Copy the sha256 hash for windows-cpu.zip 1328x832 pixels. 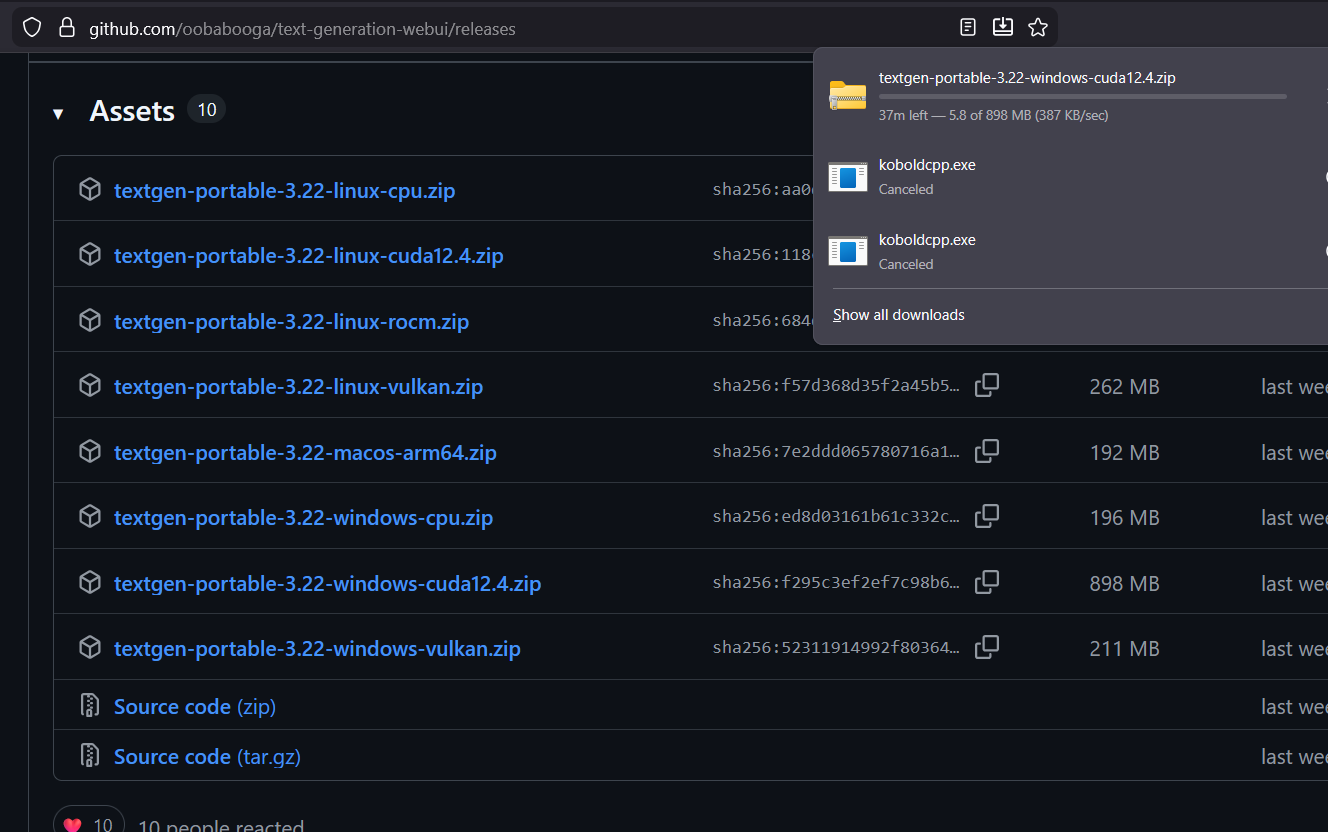pyautogui.click(x=987, y=516)
